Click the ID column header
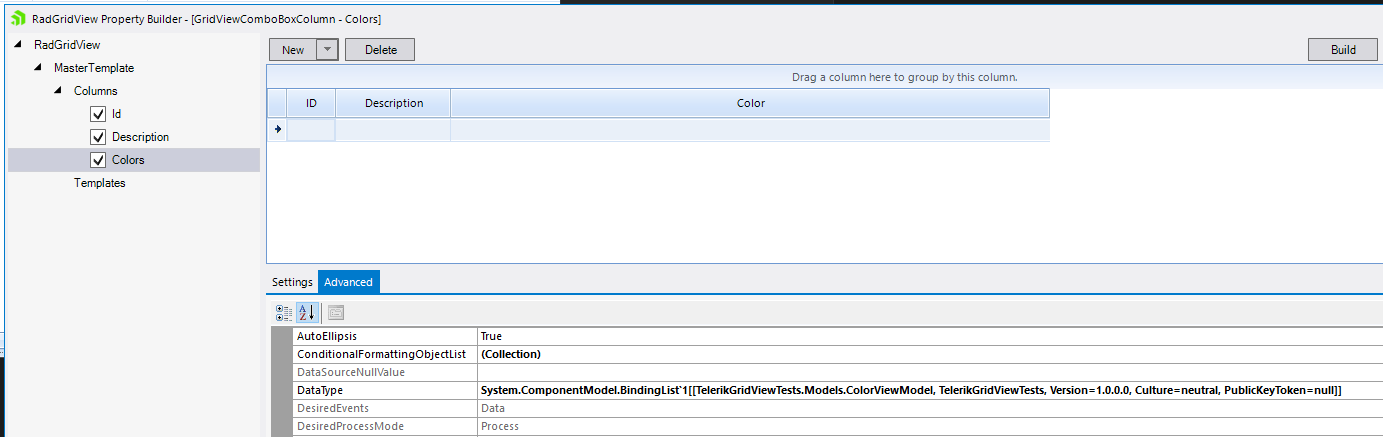 311,103
